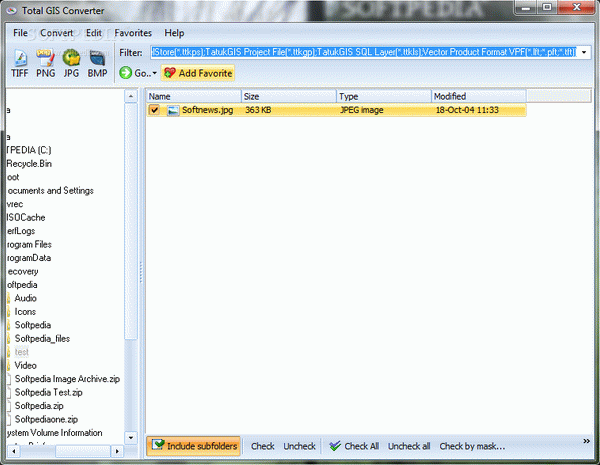This screenshot has width=600, height=465.
Task: Open the Convert menu
Action: coord(56,33)
